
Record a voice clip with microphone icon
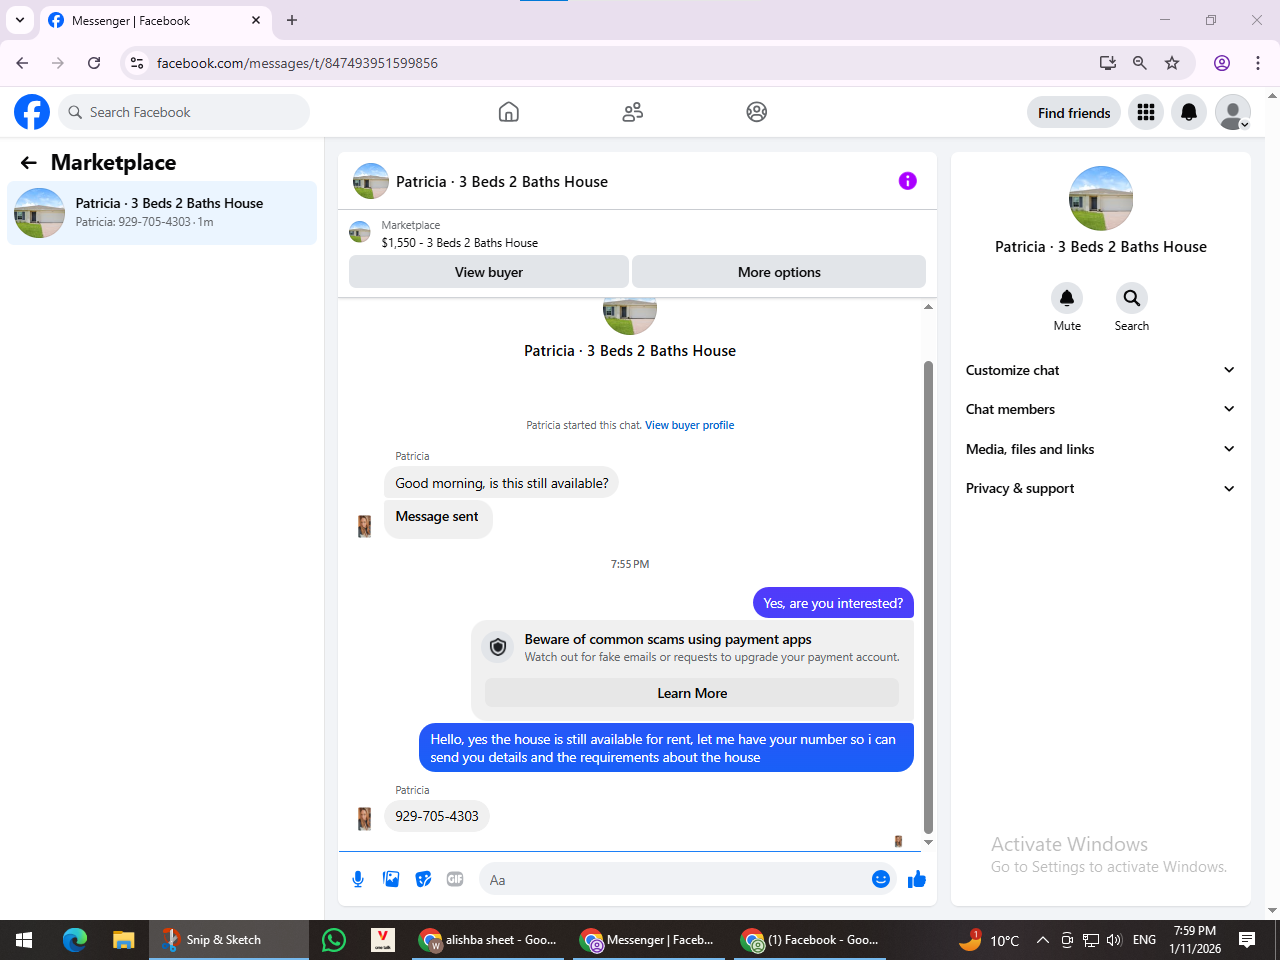tap(358, 879)
